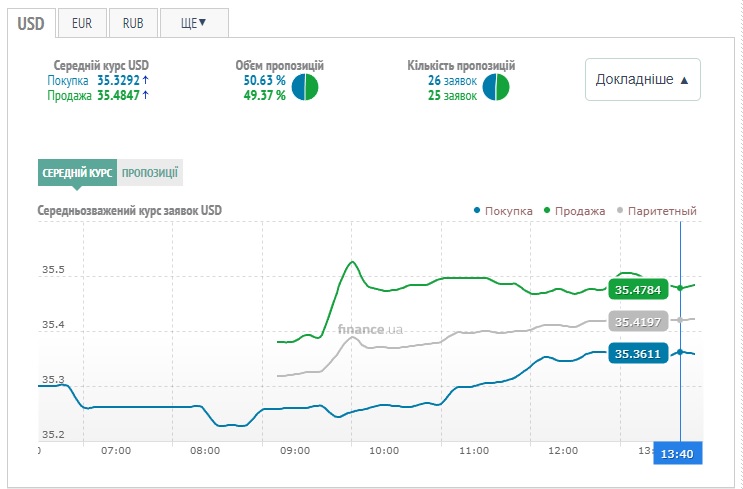Click the up arrow beside Продажа rate
The width and height of the screenshot is (743, 489).
pyautogui.click(x=146, y=95)
